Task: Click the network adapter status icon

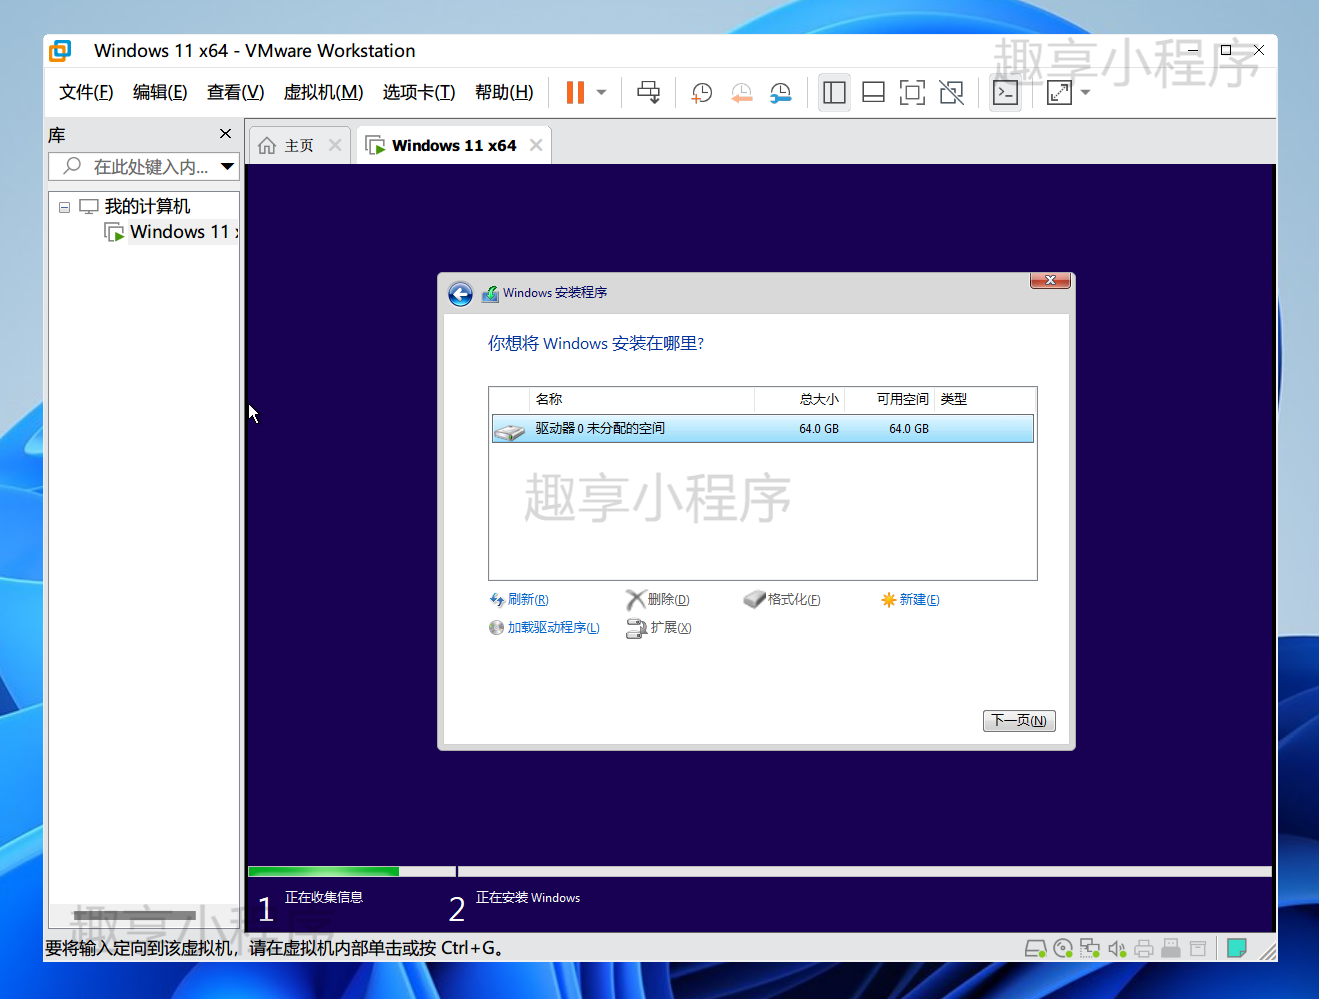Action: tap(1090, 948)
